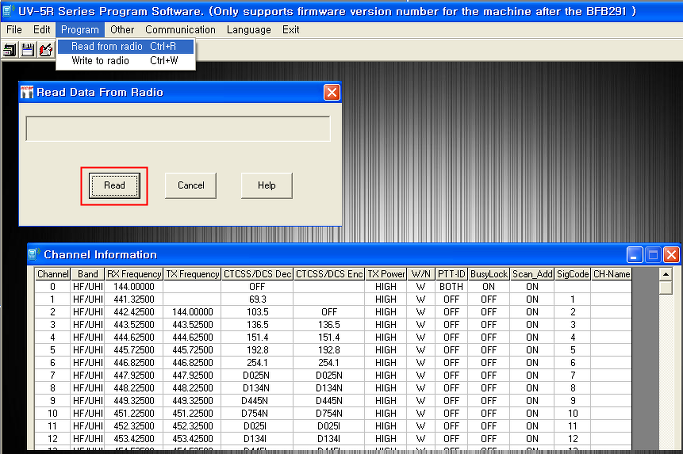683x454 pixels.
Task: Click the CTCSS/DCS Enc column header
Action: tap(329, 274)
